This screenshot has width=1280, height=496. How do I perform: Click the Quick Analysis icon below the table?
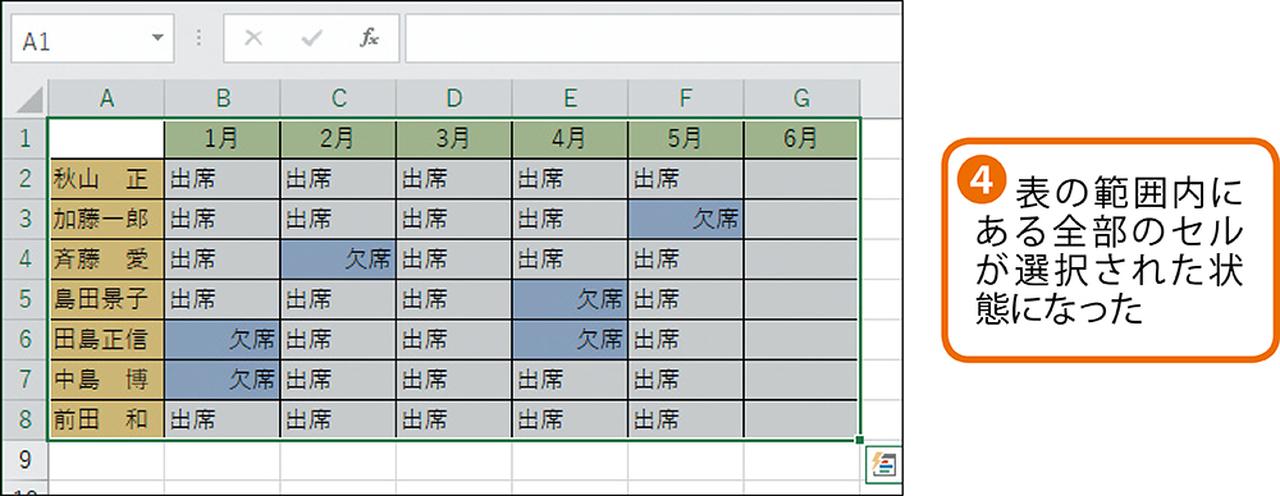point(886,462)
